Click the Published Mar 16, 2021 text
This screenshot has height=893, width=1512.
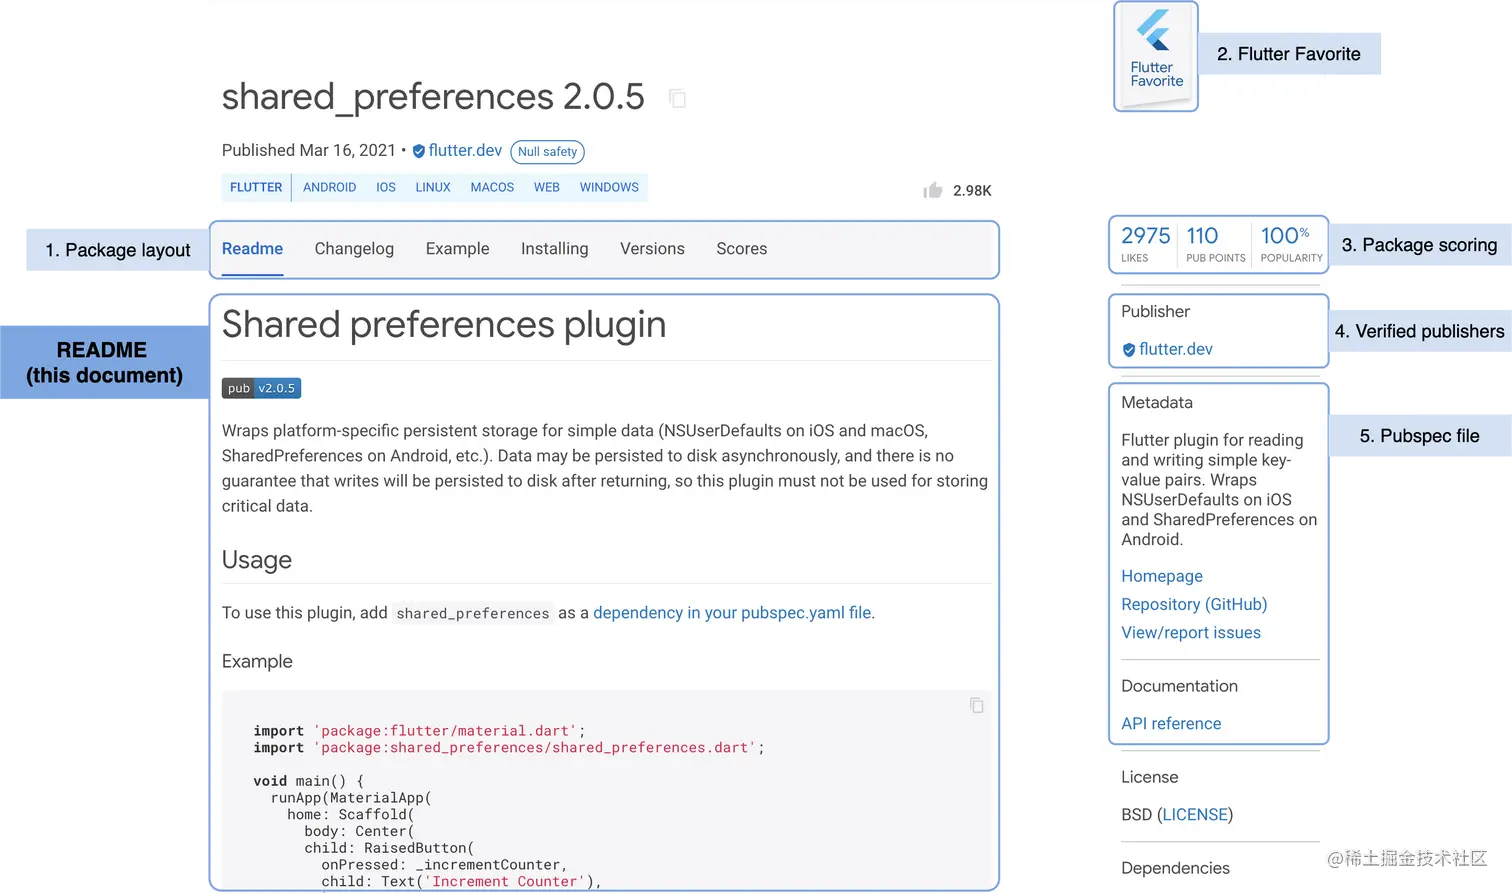pos(309,150)
